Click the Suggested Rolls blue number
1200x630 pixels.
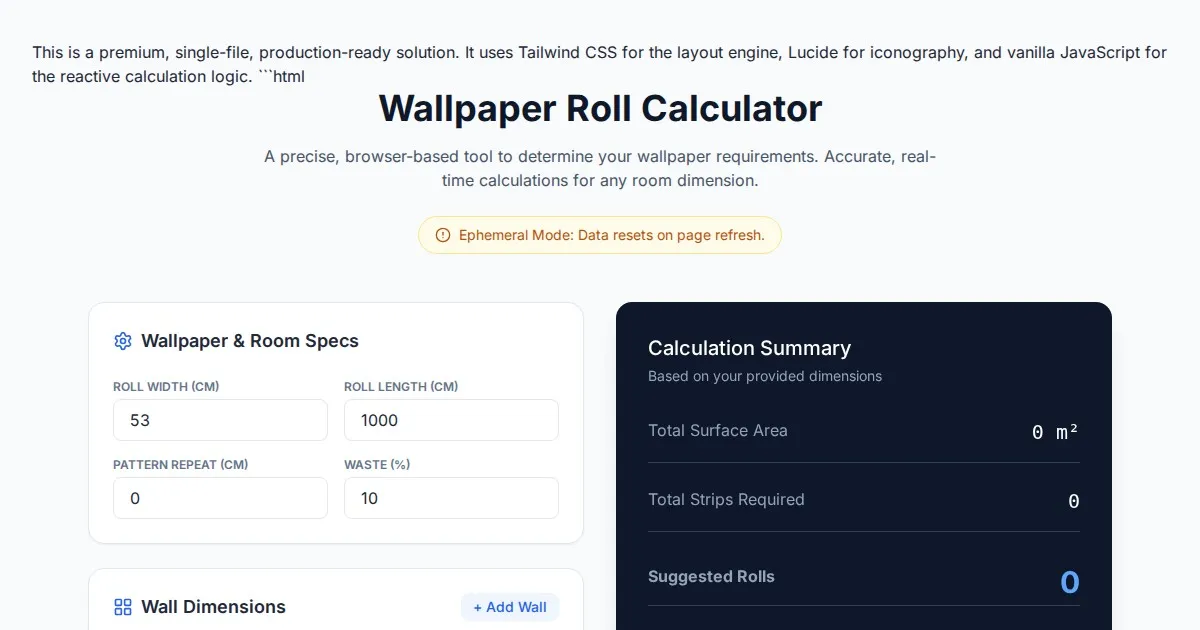[1069, 582]
